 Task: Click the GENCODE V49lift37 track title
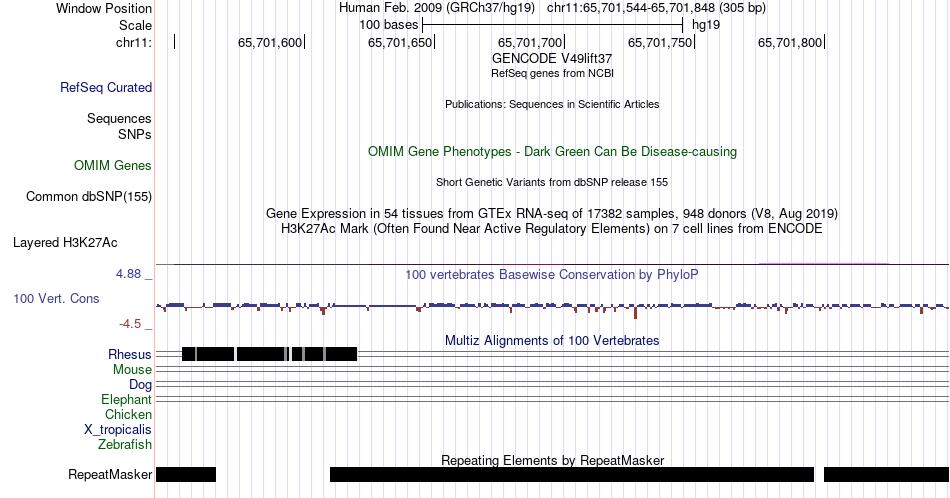[552, 59]
